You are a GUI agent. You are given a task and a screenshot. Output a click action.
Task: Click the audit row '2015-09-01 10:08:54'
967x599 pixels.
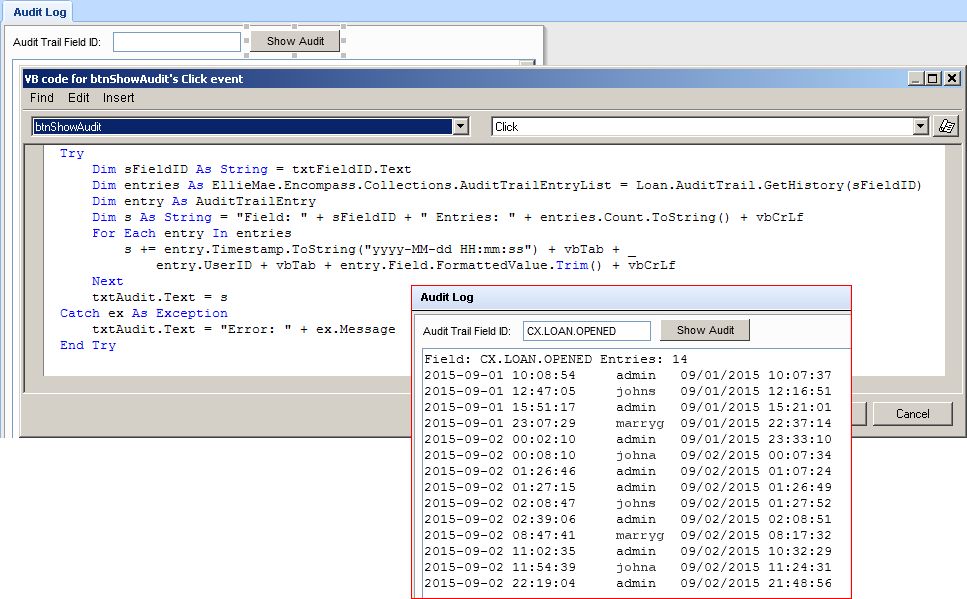[628, 375]
